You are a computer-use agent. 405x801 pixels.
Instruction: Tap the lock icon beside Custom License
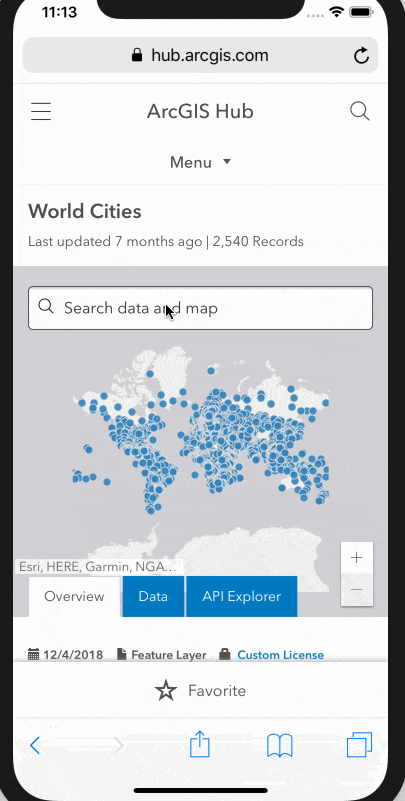click(225, 654)
